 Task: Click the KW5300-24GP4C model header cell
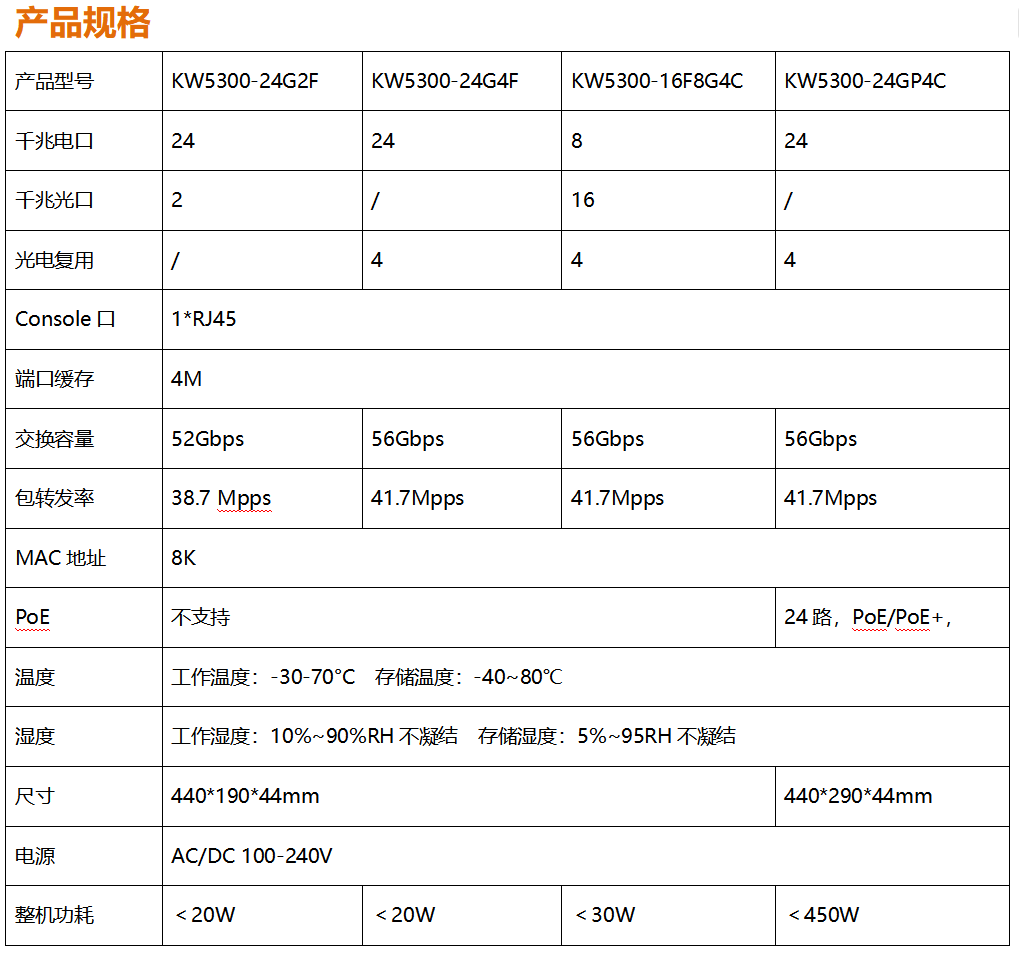[x=865, y=81]
